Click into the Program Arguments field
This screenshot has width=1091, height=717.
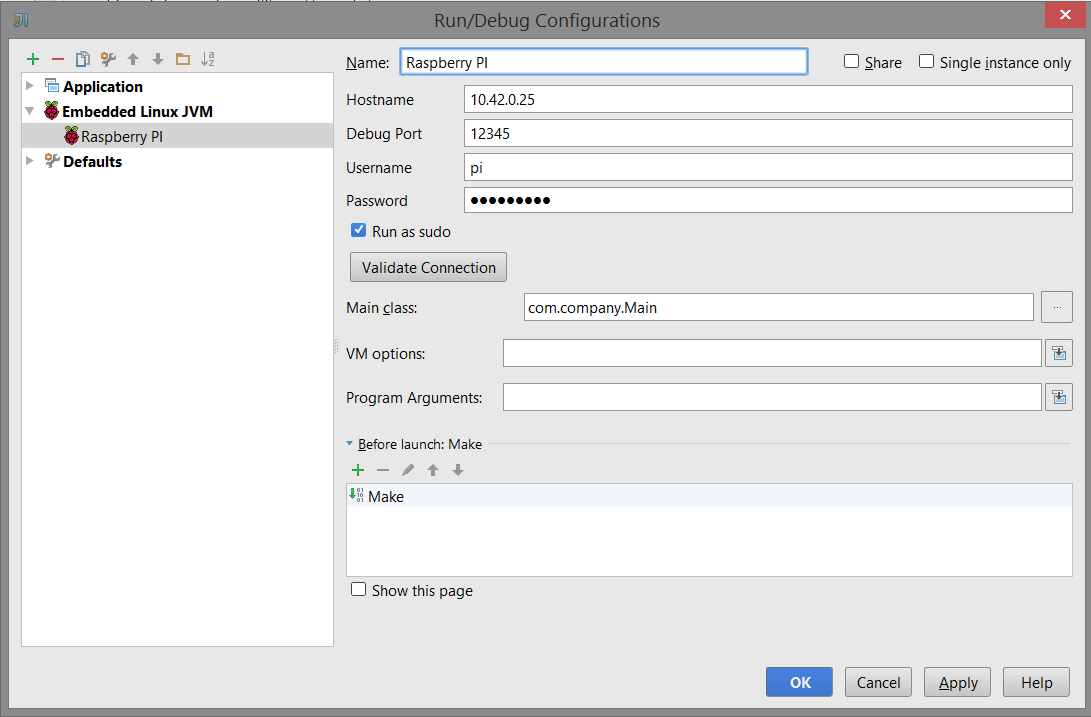pos(772,397)
